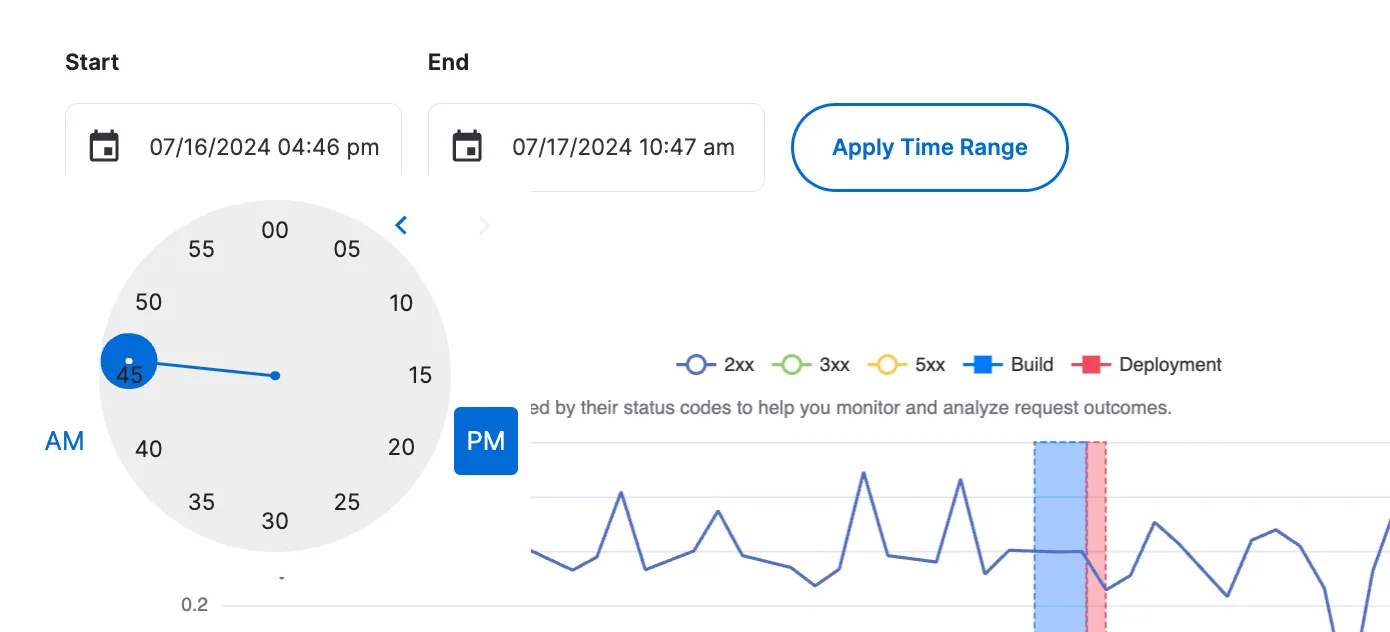Select minute 00 on the clock dial
The image size is (1390, 632).
click(275, 230)
